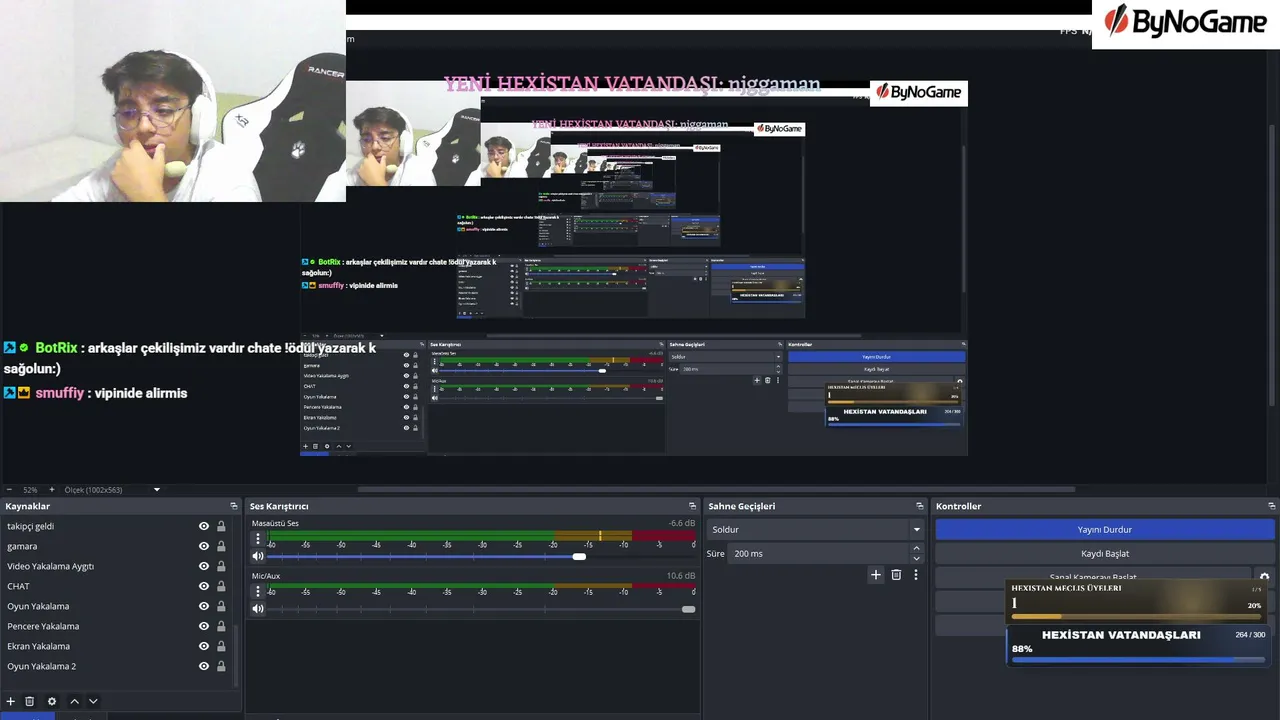Screen dimensions: 1280x720
Task: Click the Yayını Durdur button
Action: click(1105, 529)
